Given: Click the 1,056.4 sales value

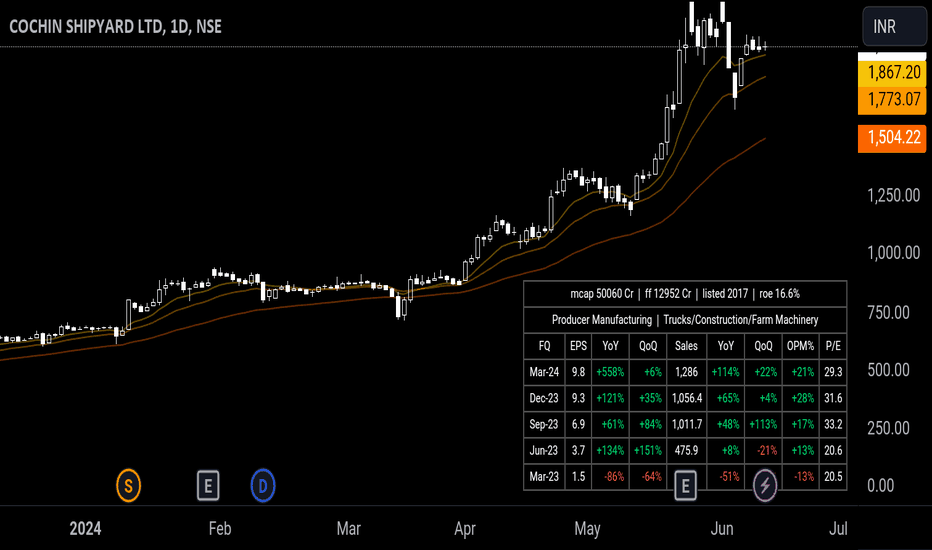Looking at the screenshot, I should coord(687,398).
